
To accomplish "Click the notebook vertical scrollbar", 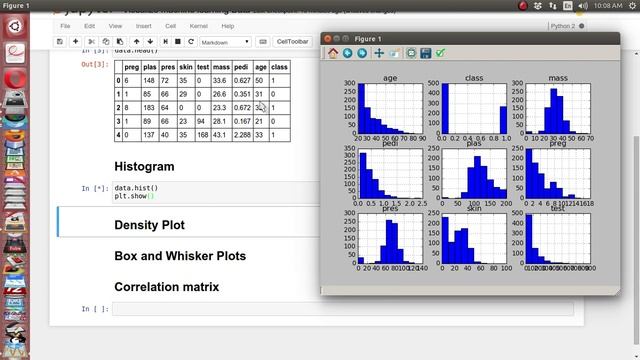I will click(x=636, y=241).
